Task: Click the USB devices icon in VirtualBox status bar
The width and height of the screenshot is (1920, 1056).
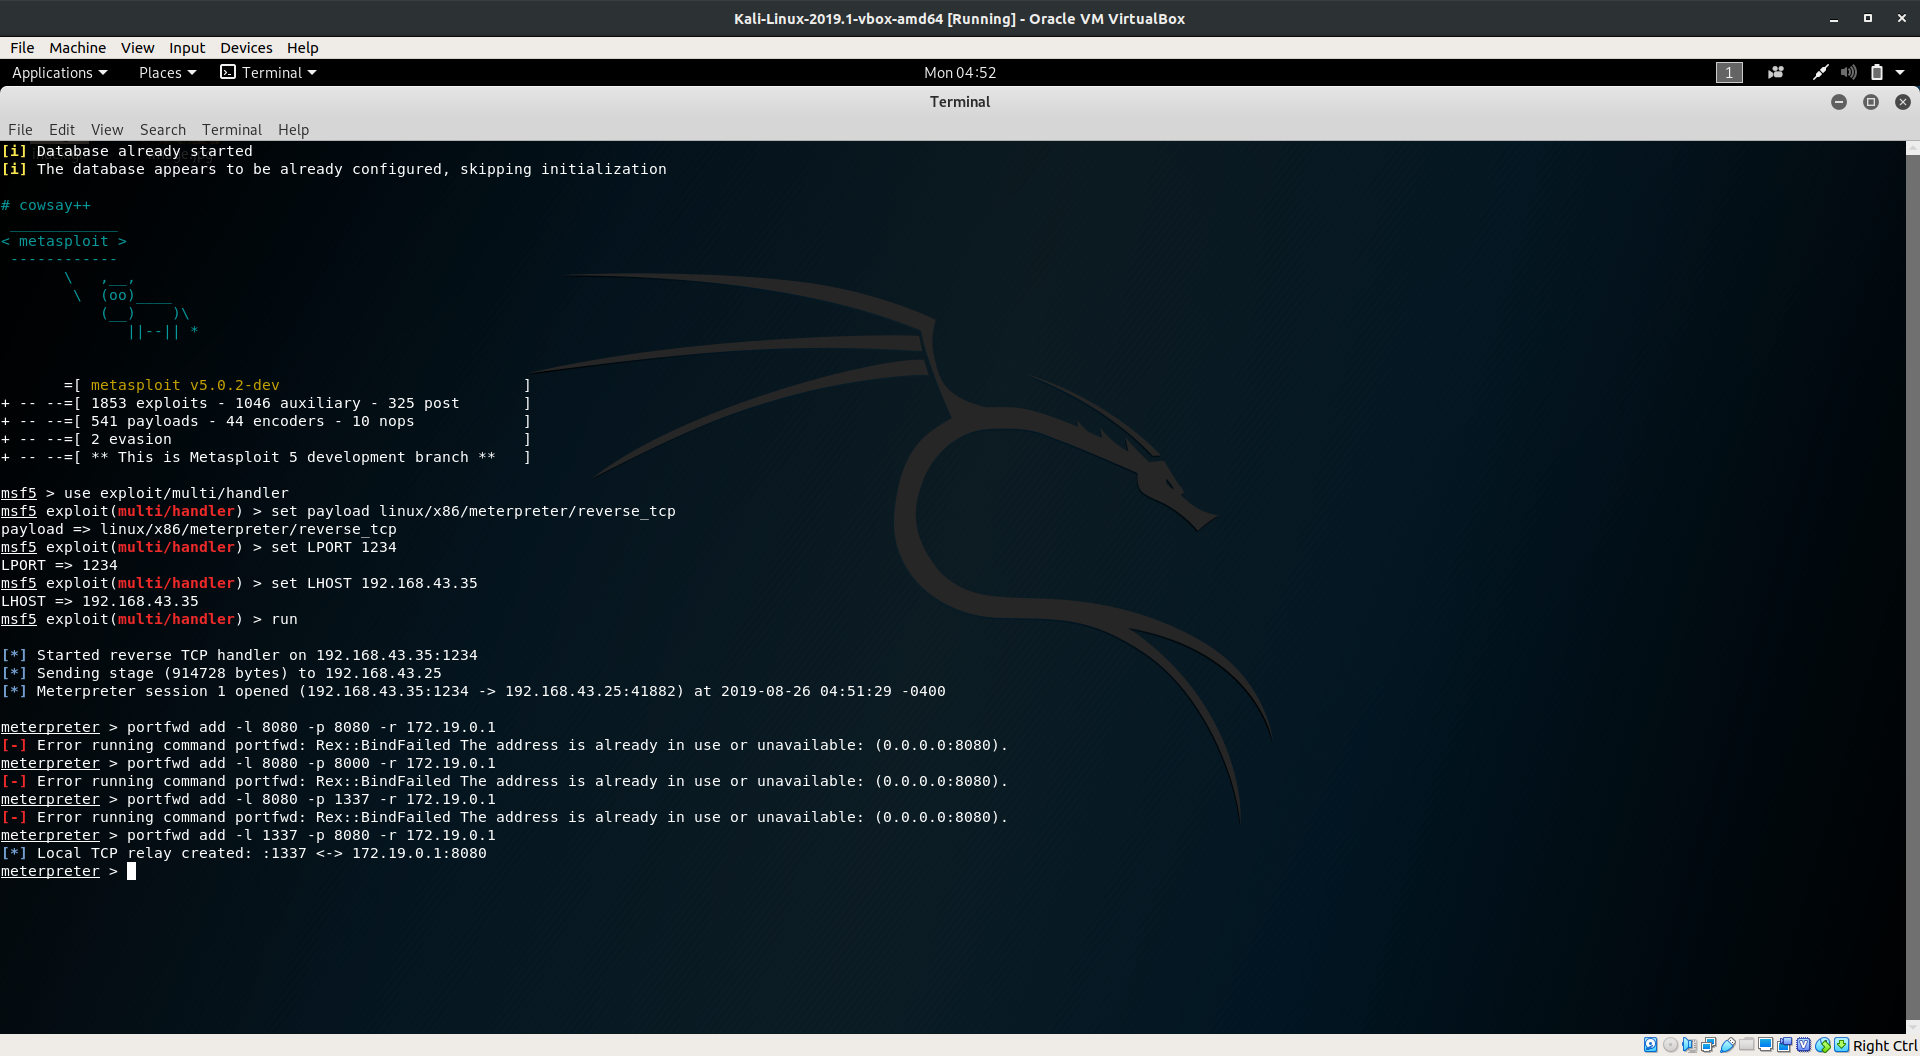Action: (1727, 1045)
